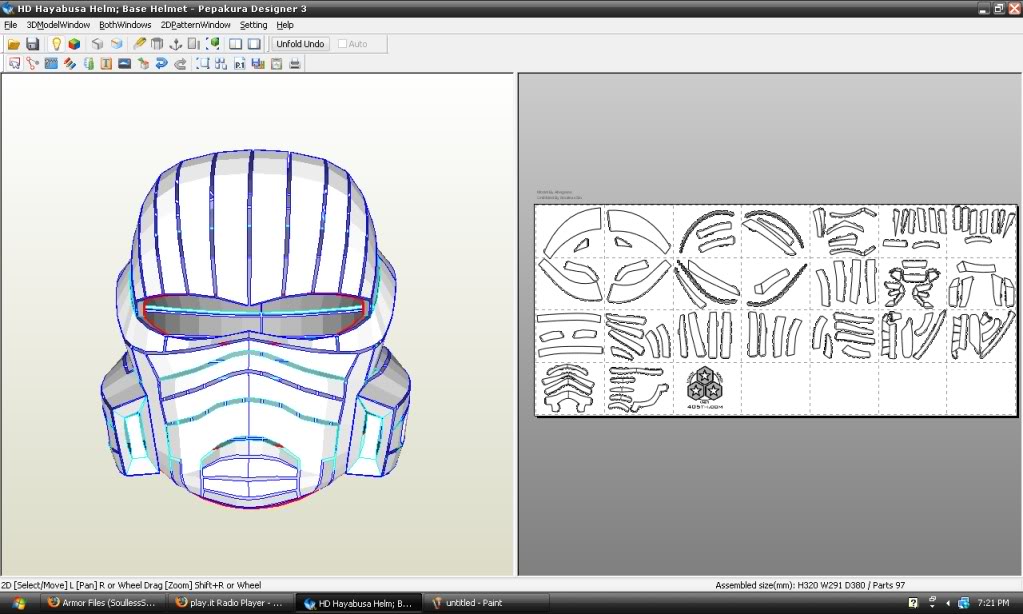
Task: Click the Windows Start button
Action: click(18, 603)
